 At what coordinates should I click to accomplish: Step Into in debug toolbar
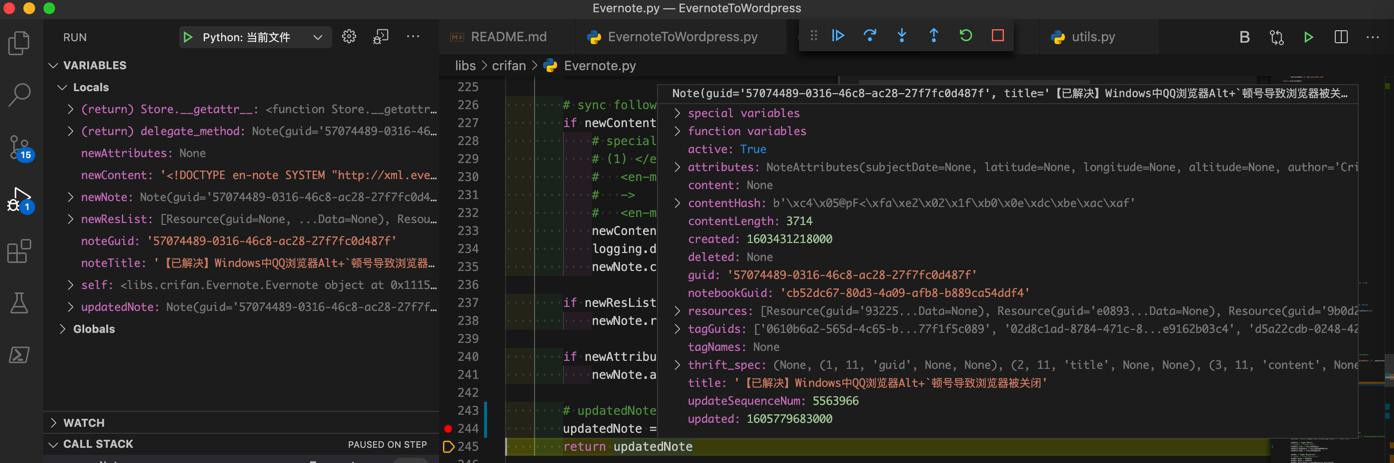tap(902, 36)
